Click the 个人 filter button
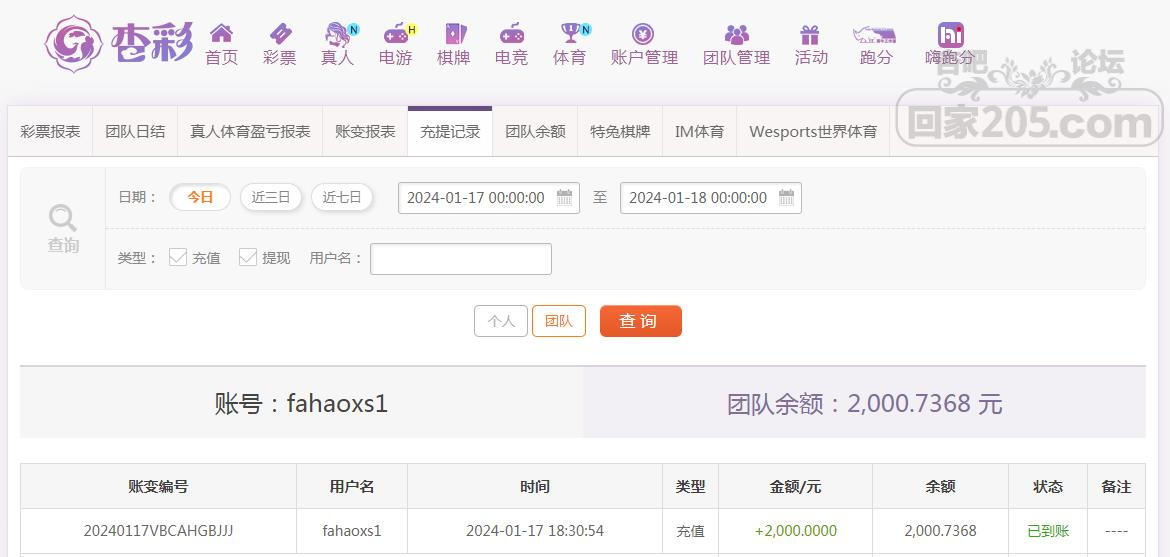This screenshot has width=1170, height=557. (x=501, y=321)
